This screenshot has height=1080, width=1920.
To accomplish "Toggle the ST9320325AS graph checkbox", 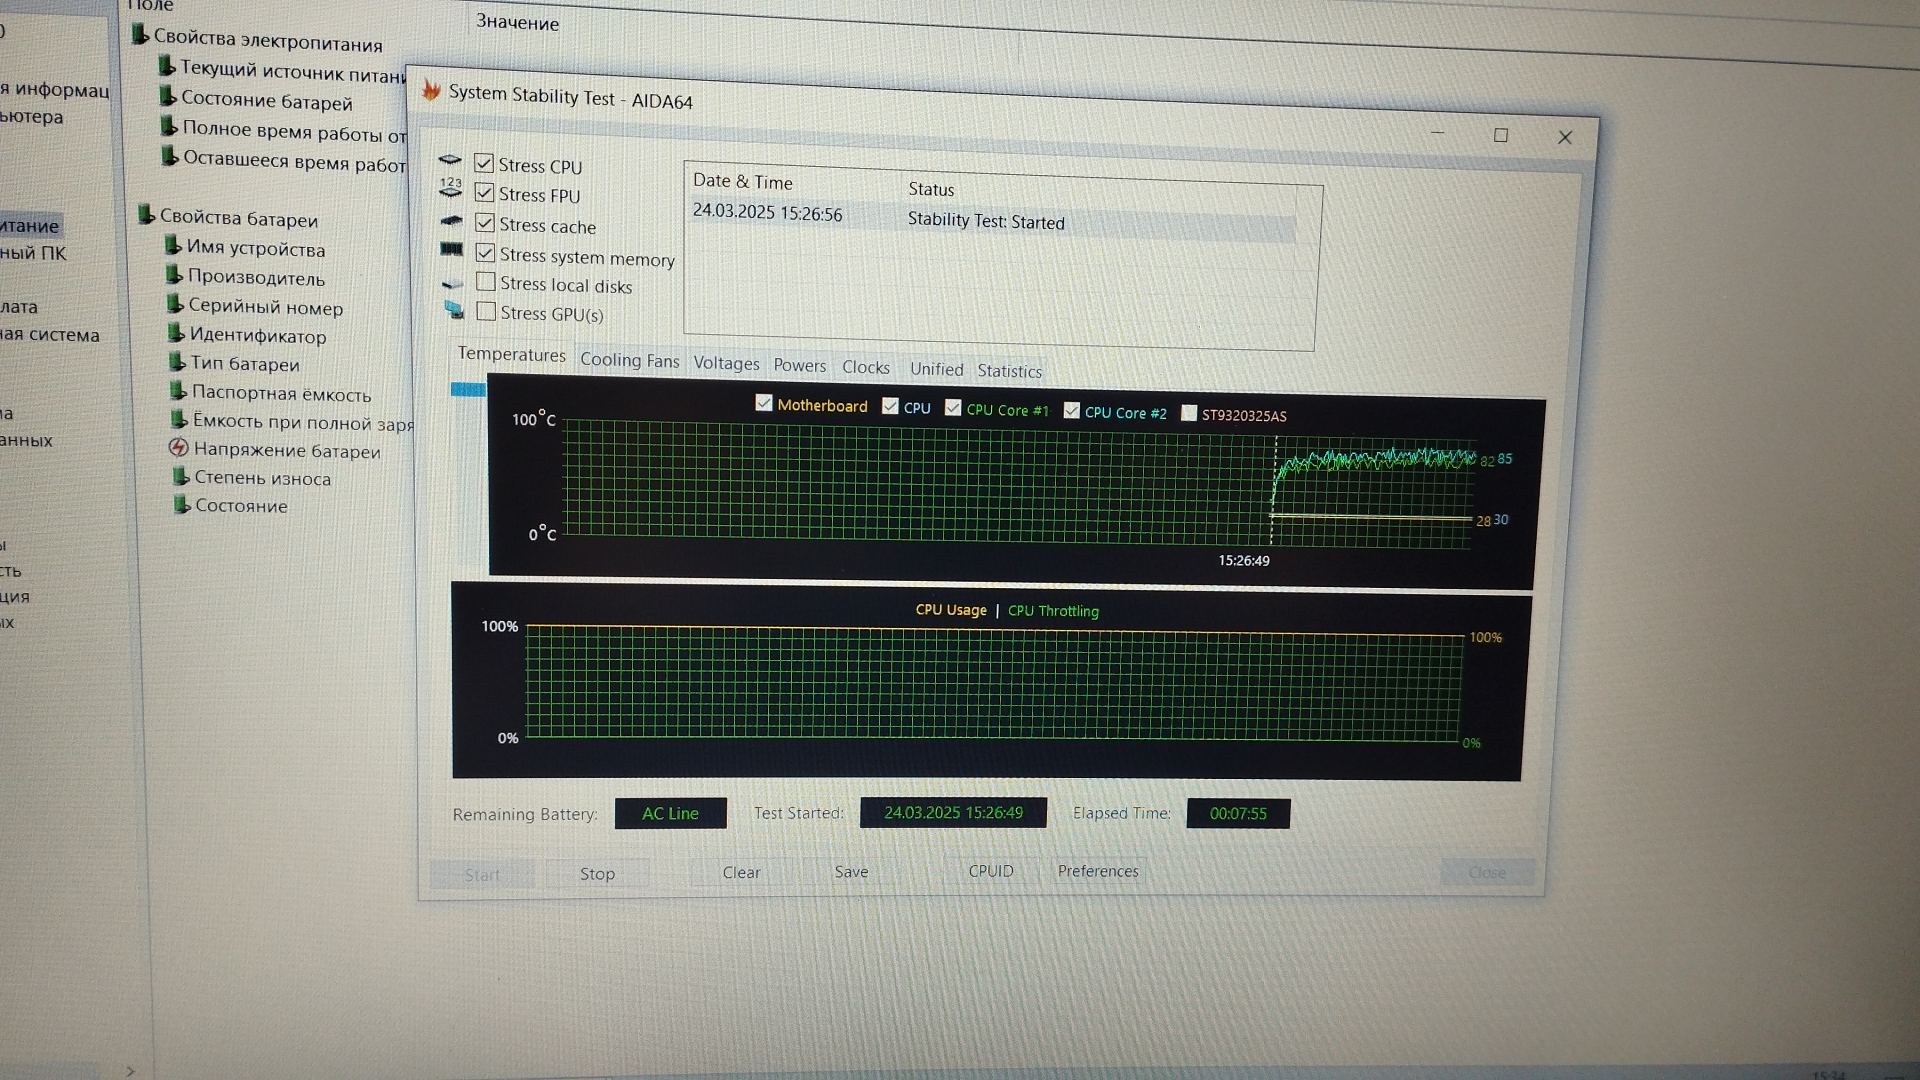I will (x=1189, y=413).
